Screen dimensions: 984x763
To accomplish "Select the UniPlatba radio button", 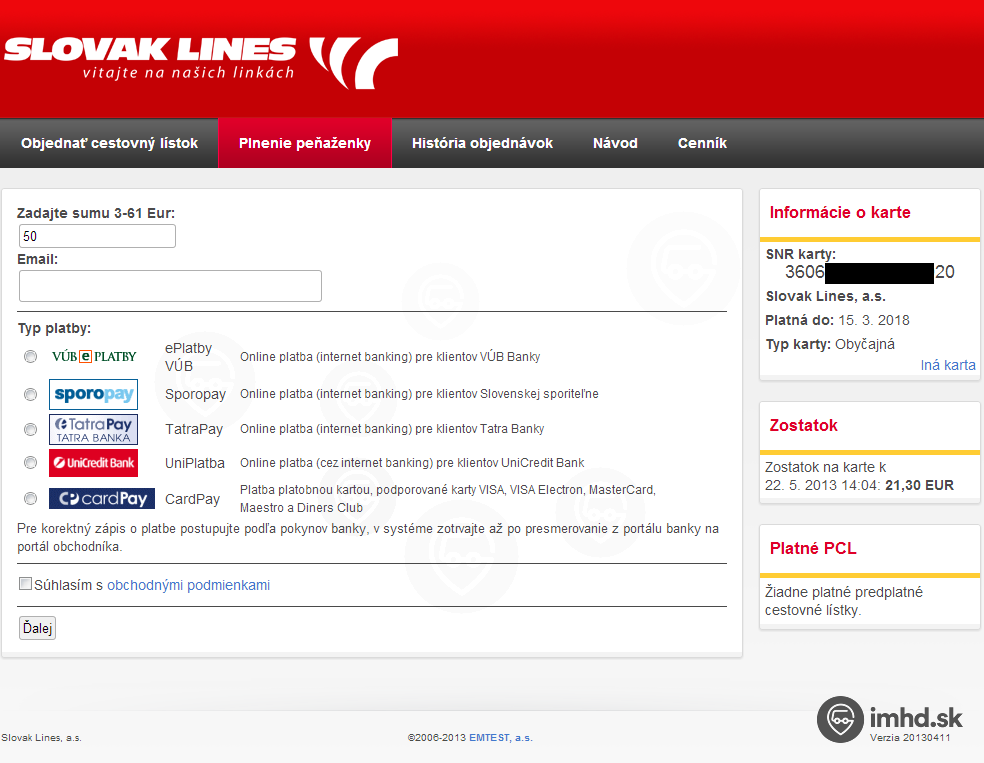I will (31, 463).
